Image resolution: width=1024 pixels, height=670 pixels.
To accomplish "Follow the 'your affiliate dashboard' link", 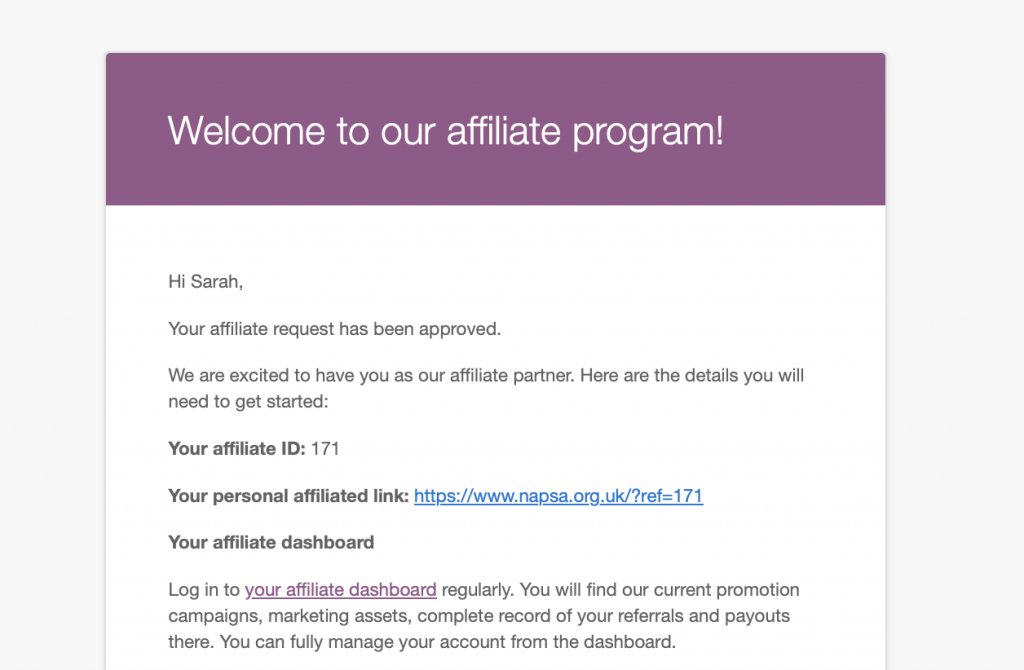I will [340, 589].
